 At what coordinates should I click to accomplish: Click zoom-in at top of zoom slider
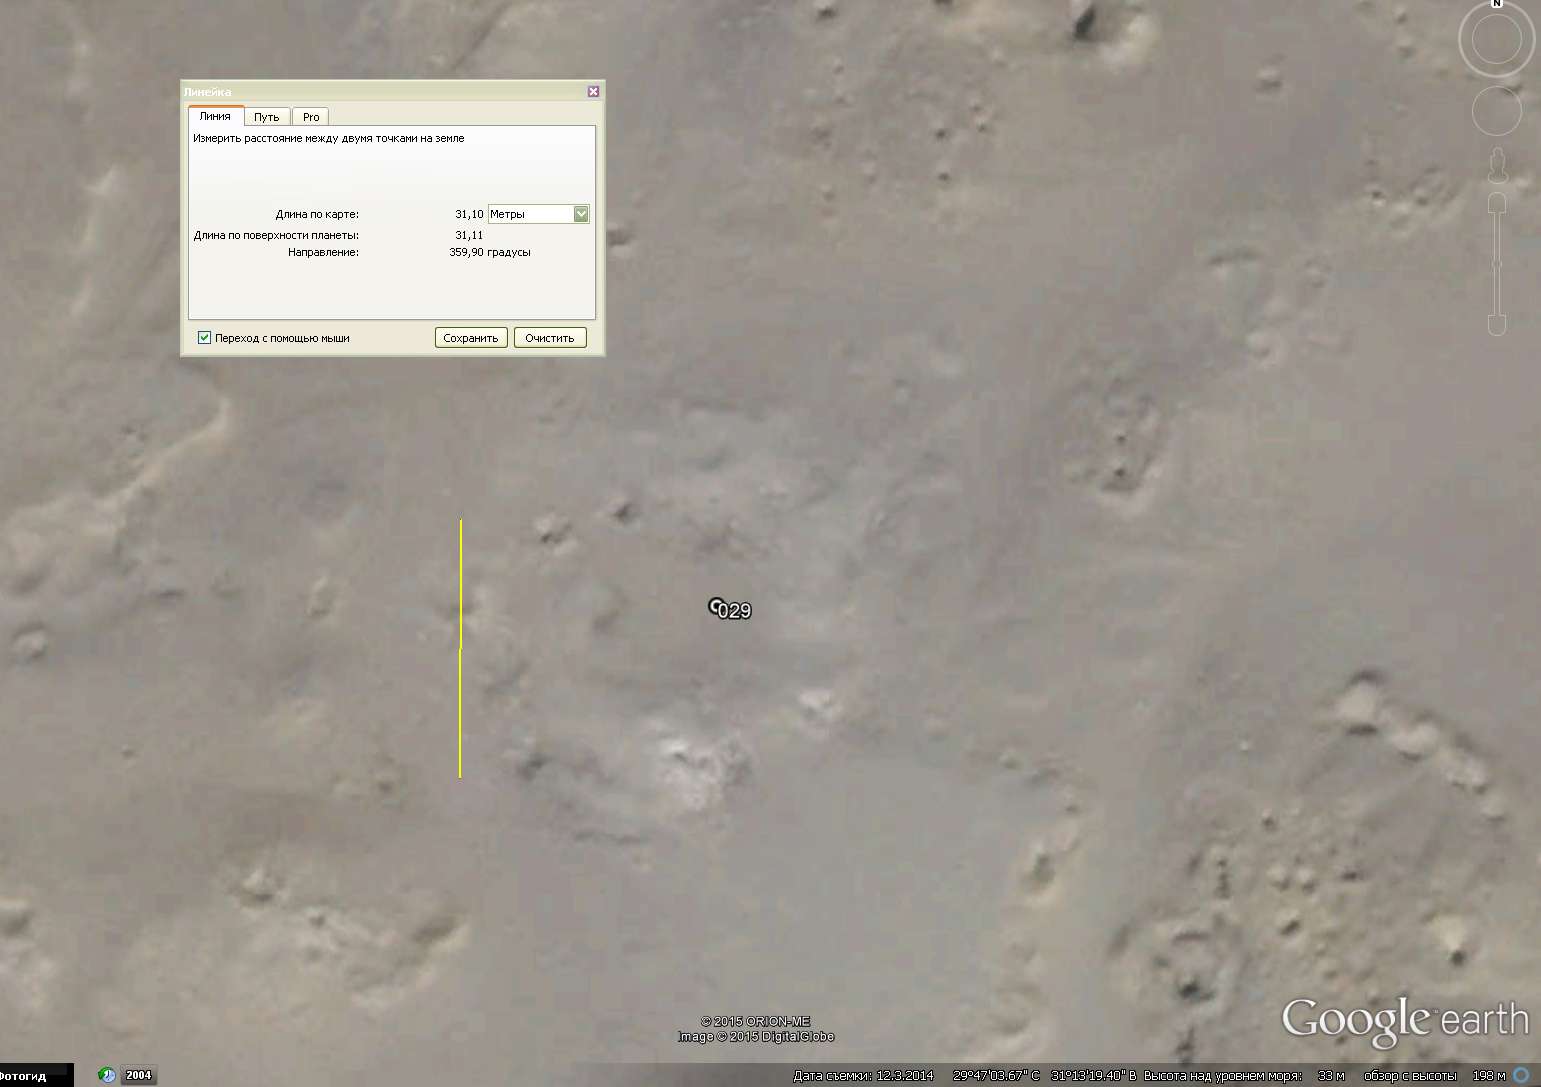click(x=1497, y=204)
